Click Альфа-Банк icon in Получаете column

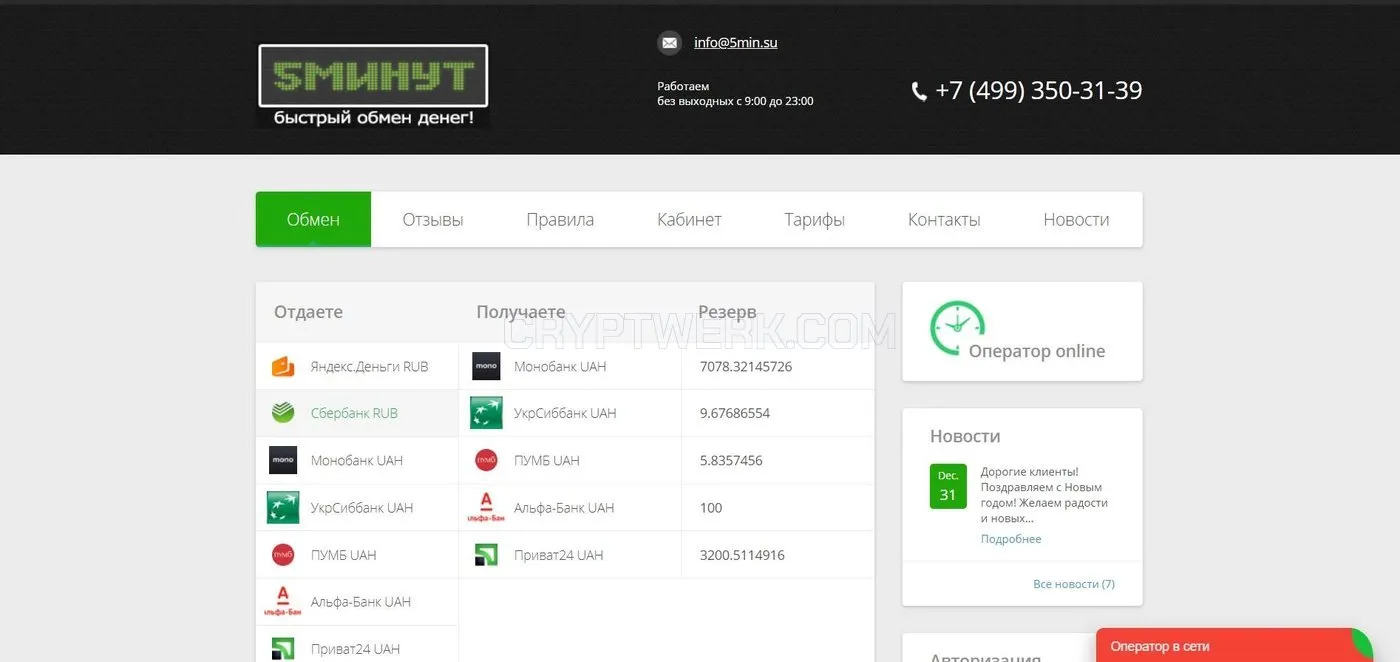click(486, 507)
